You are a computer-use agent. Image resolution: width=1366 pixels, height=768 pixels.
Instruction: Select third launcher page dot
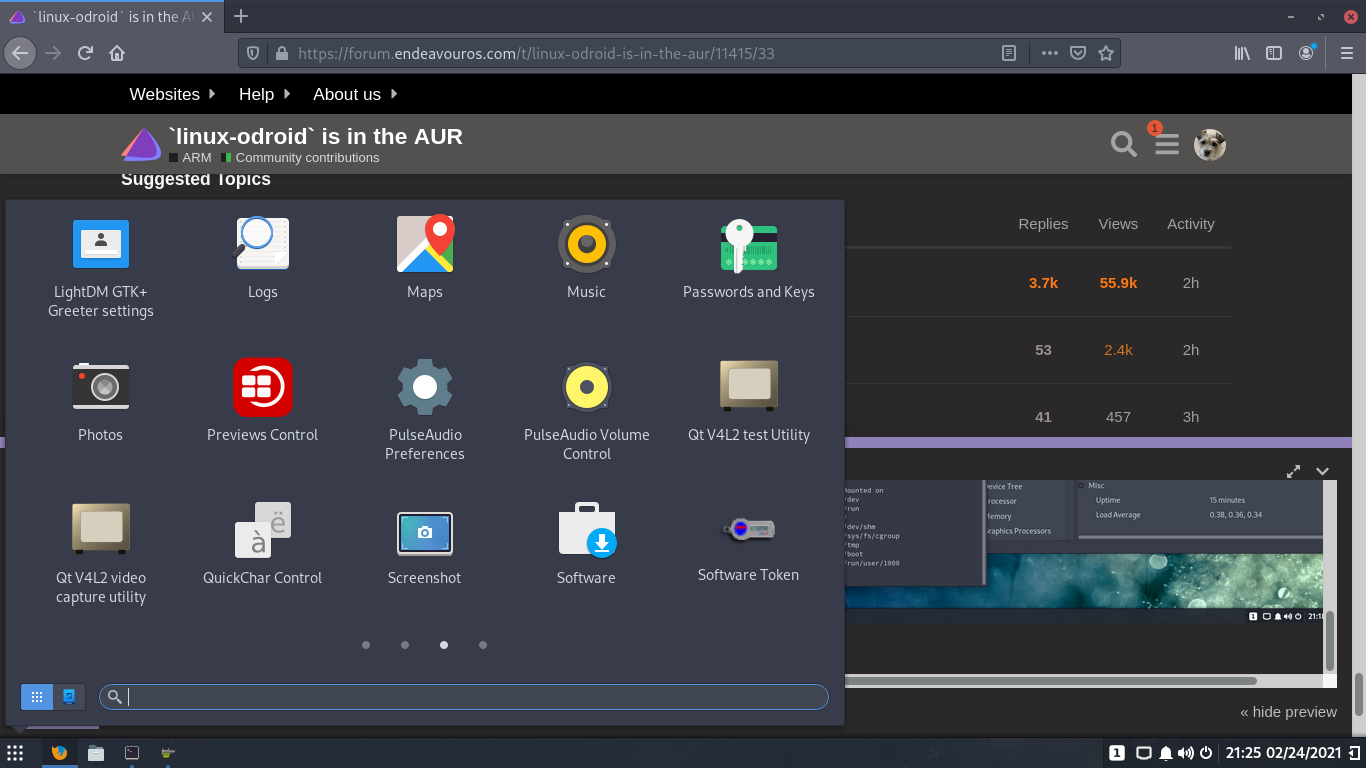point(444,645)
